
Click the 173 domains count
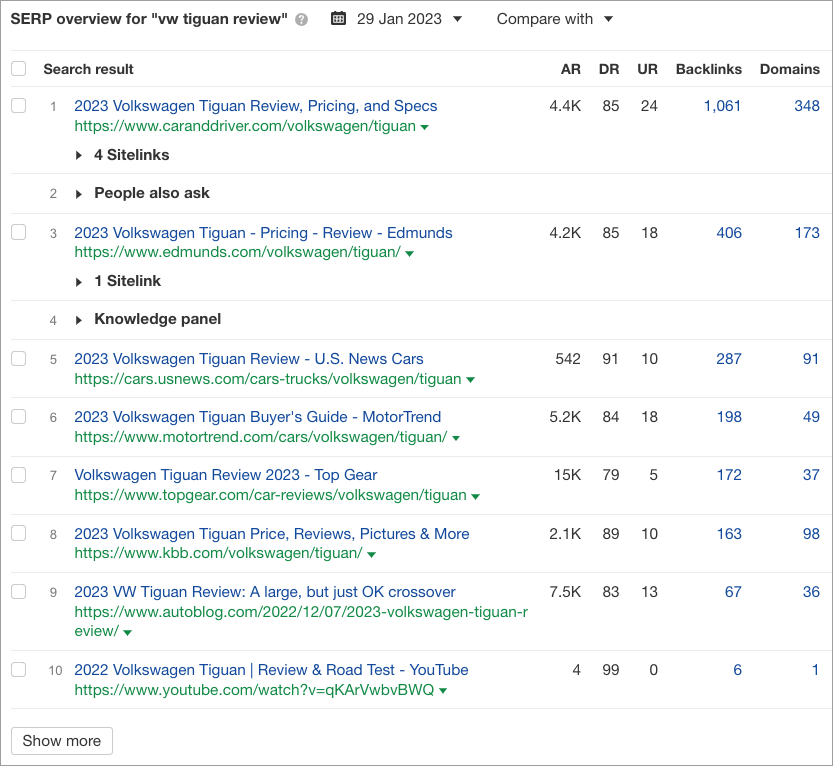[x=807, y=233]
